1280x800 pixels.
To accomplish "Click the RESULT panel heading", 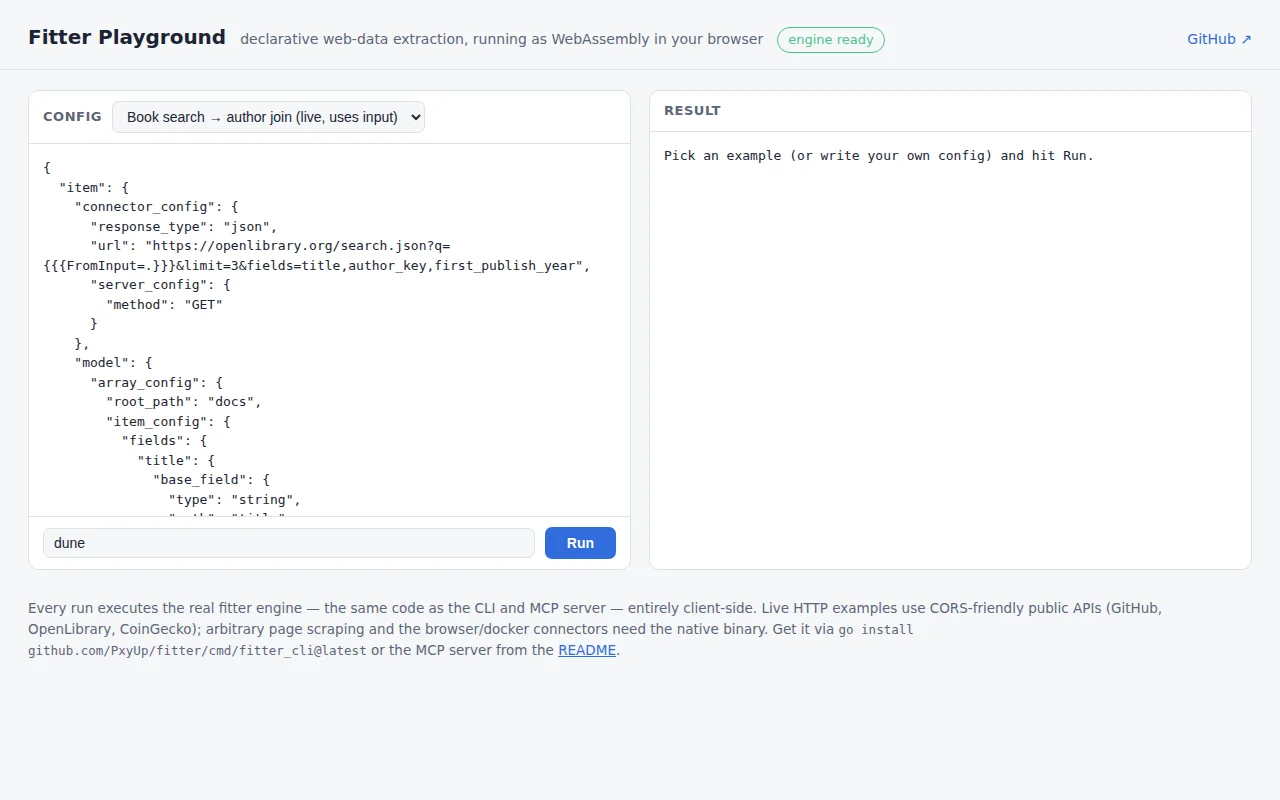I will [692, 111].
